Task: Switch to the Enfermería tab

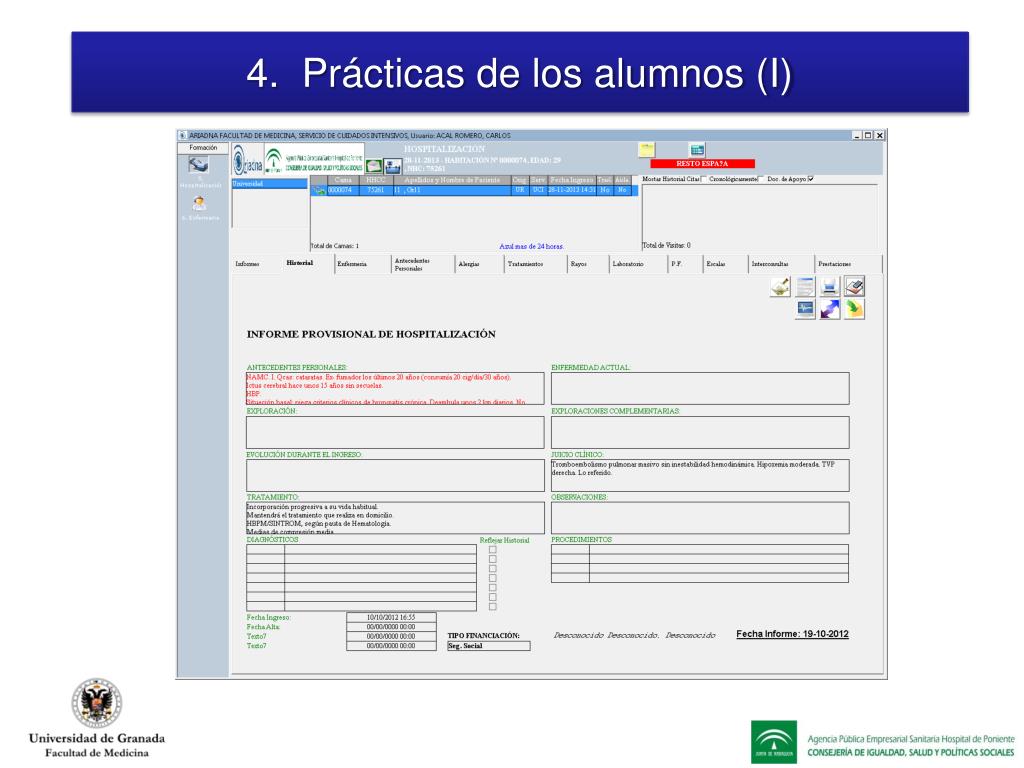Action: (352, 264)
